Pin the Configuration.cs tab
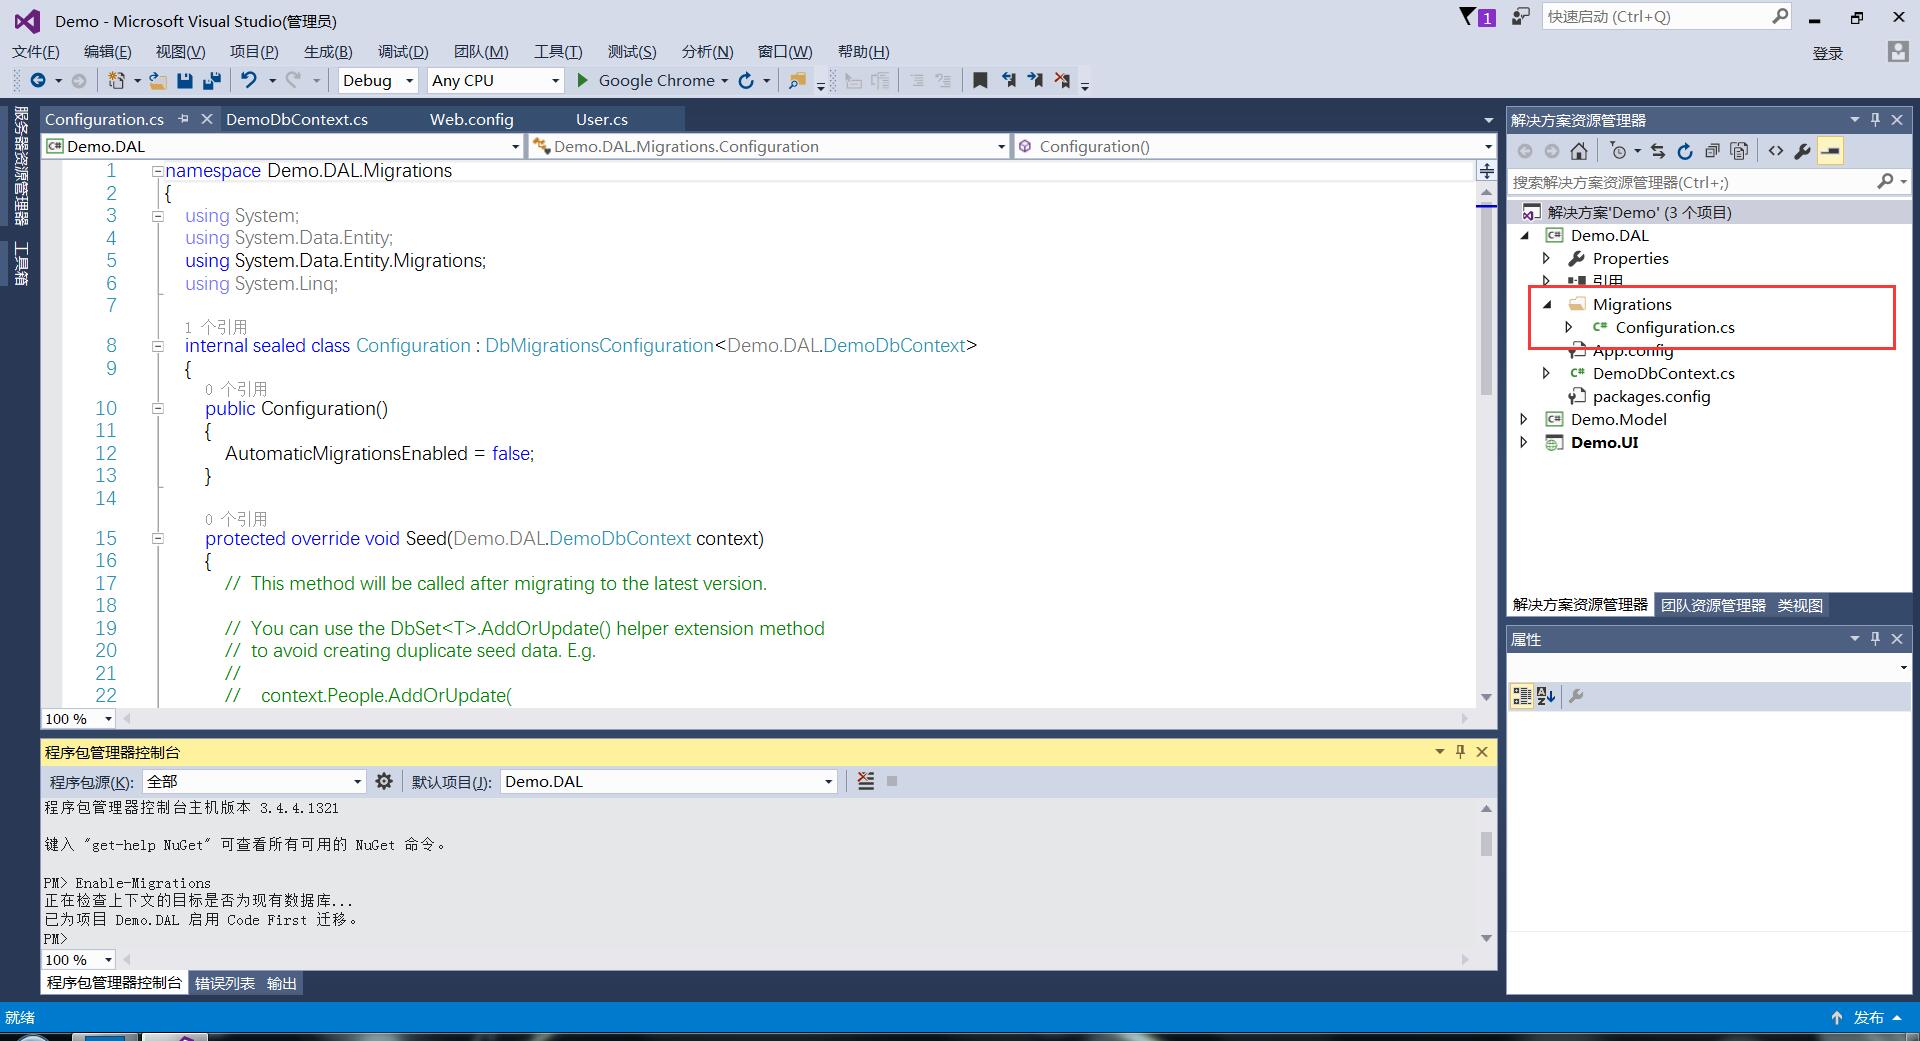Screen dimensions: 1920x1041 [x=183, y=119]
